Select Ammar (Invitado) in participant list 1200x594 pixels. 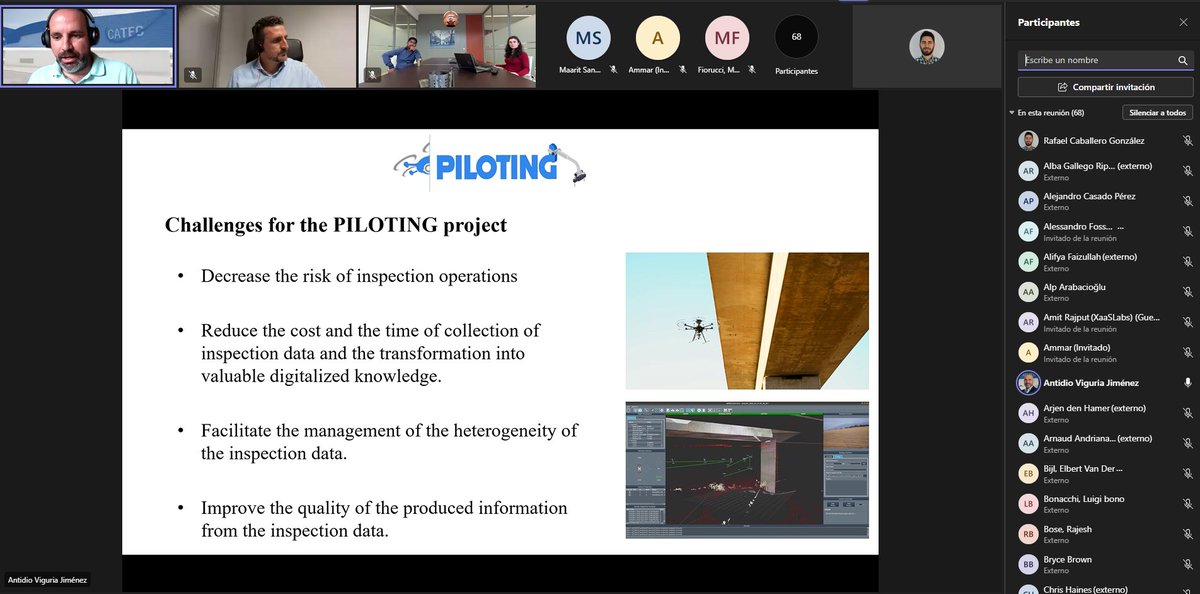point(1104,352)
